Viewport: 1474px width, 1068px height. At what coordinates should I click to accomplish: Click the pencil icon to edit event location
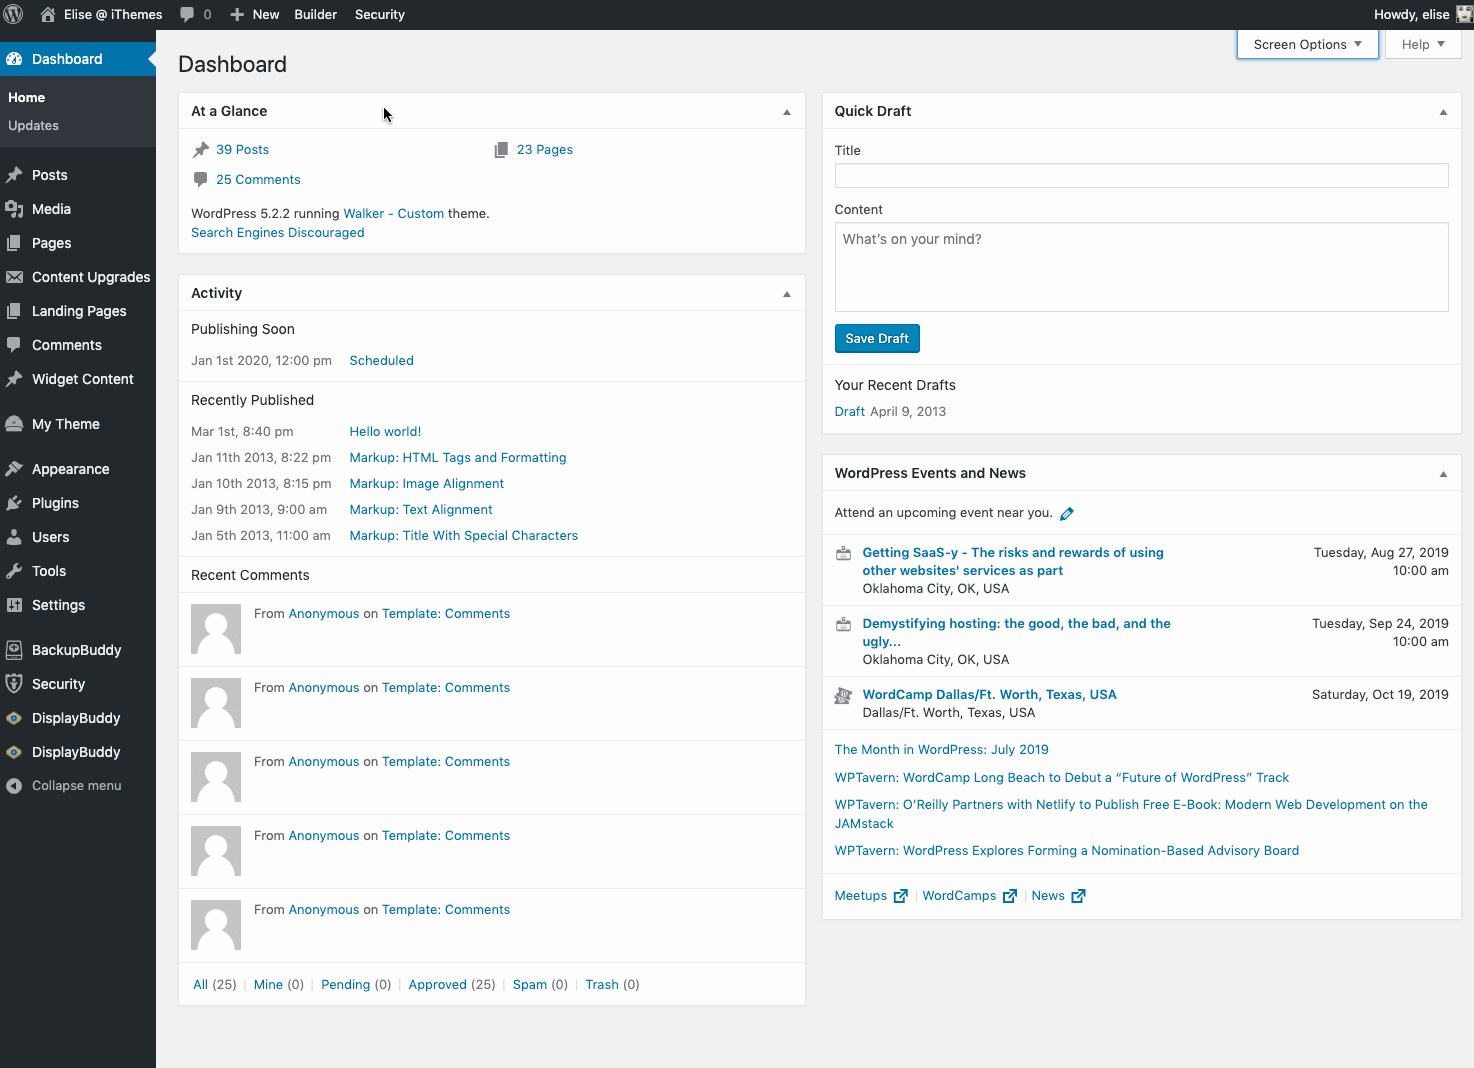click(1067, 514)
